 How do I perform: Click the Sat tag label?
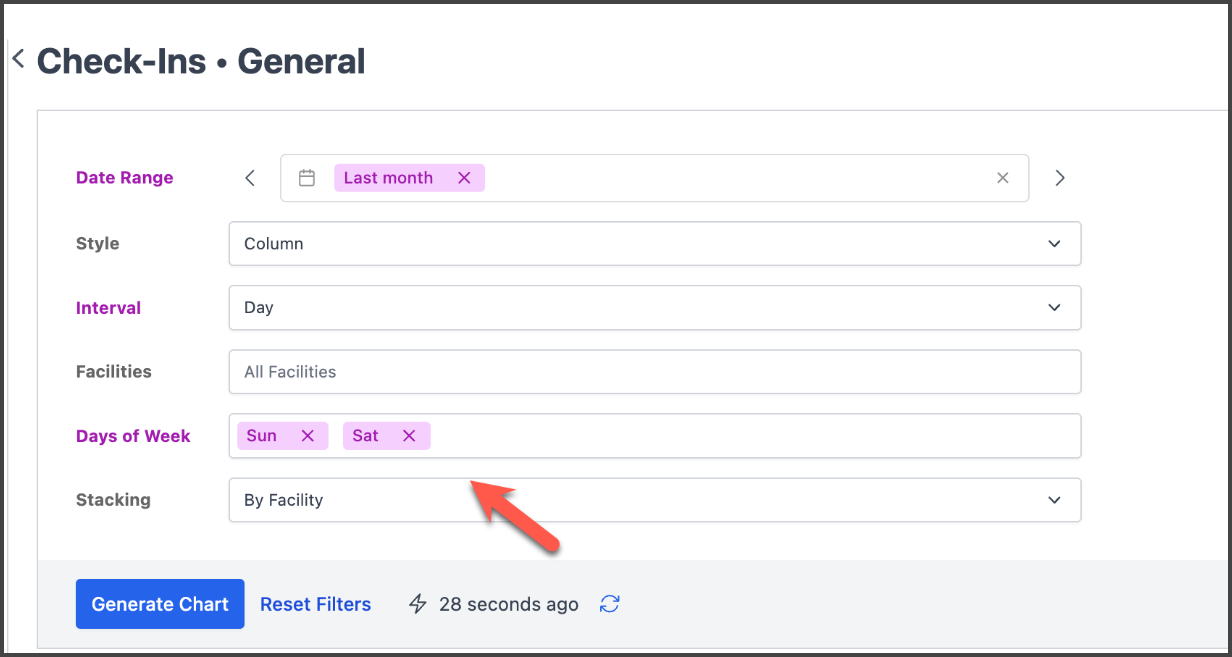[365, 436]
